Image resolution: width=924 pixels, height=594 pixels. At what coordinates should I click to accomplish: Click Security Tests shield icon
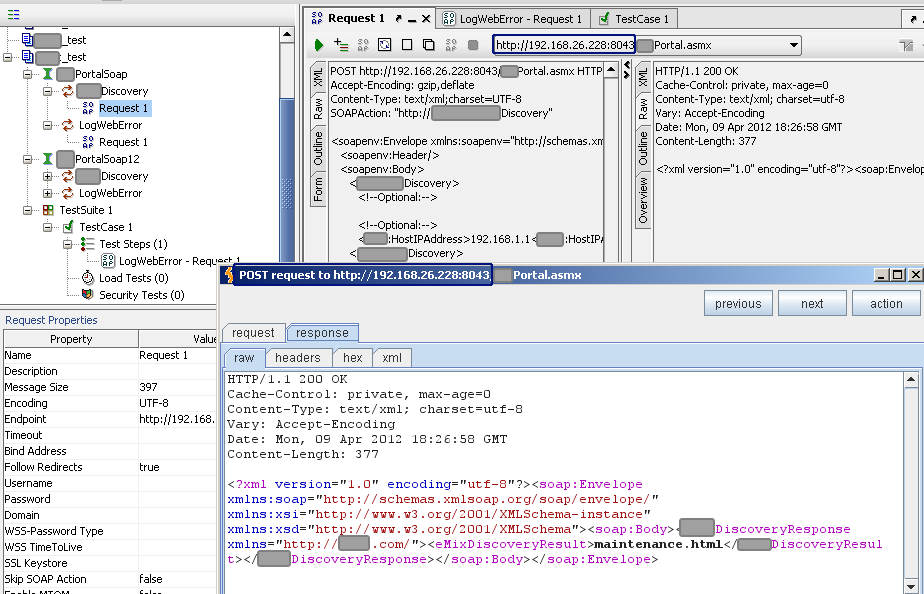click(x=88, y=295)
